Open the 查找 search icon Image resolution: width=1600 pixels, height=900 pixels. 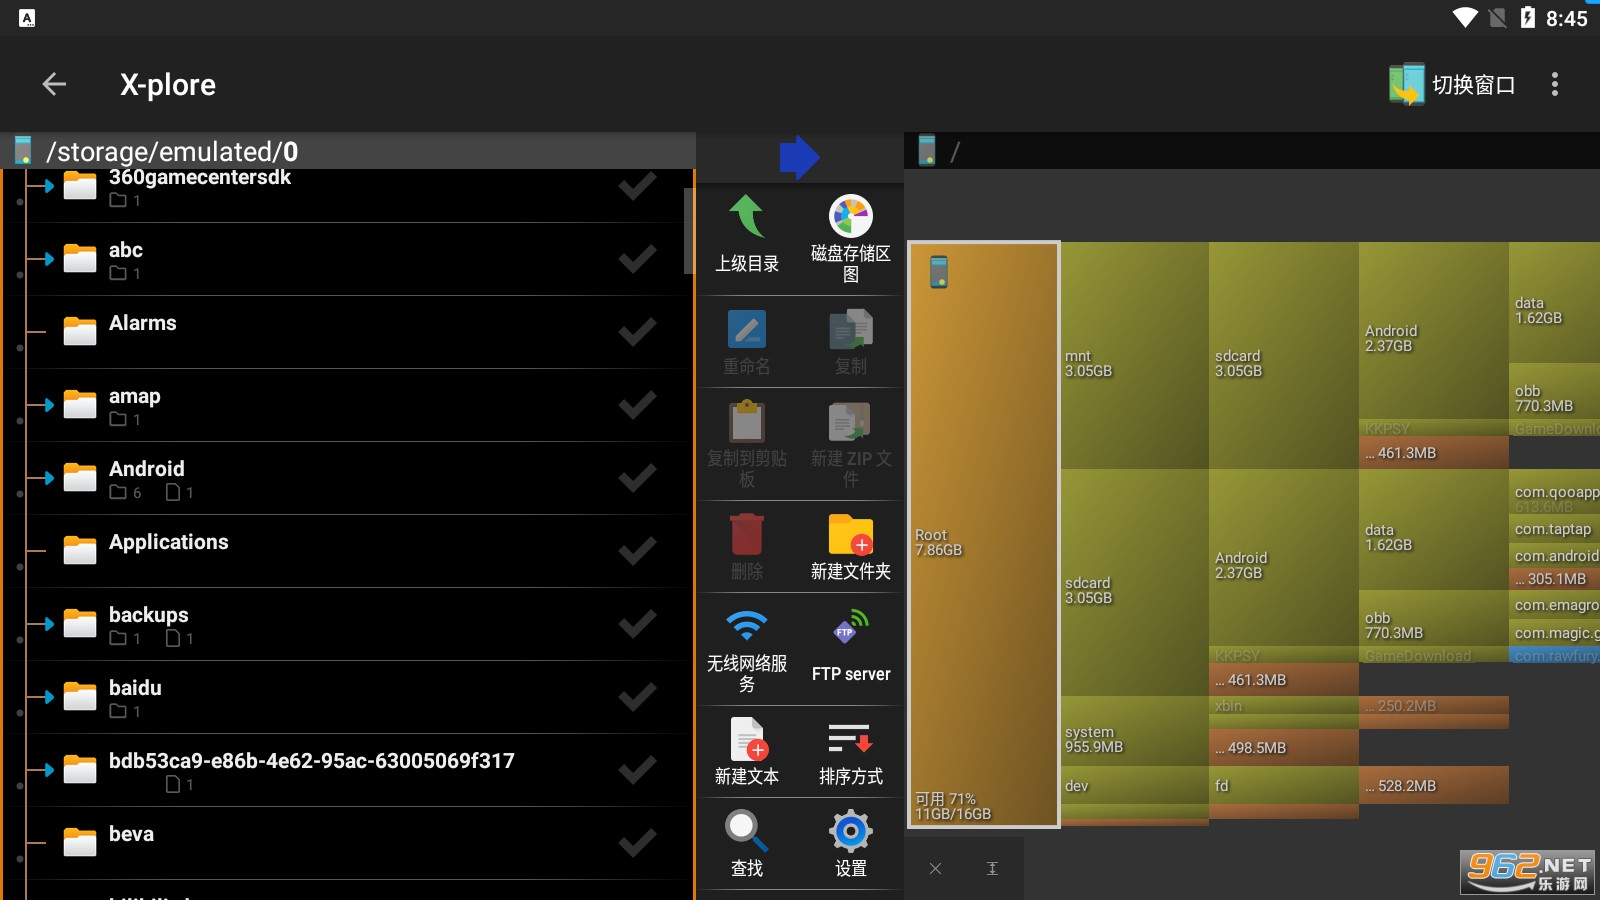click(x=747, y=831)
